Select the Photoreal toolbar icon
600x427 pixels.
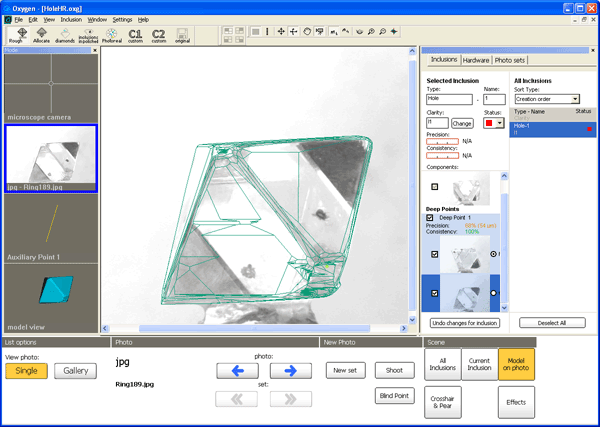[110, 34]
